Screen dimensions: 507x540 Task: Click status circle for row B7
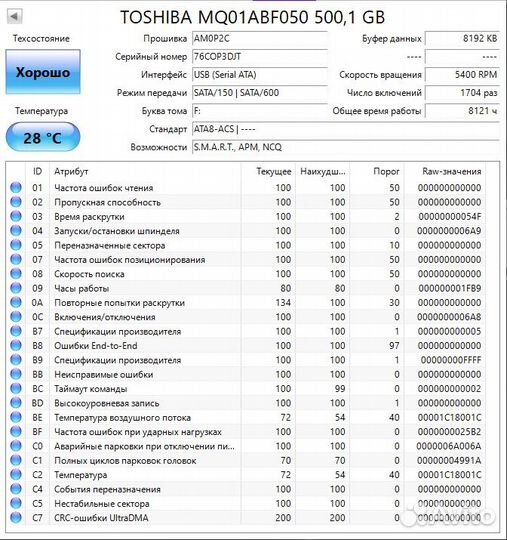[x=16, y=331]
